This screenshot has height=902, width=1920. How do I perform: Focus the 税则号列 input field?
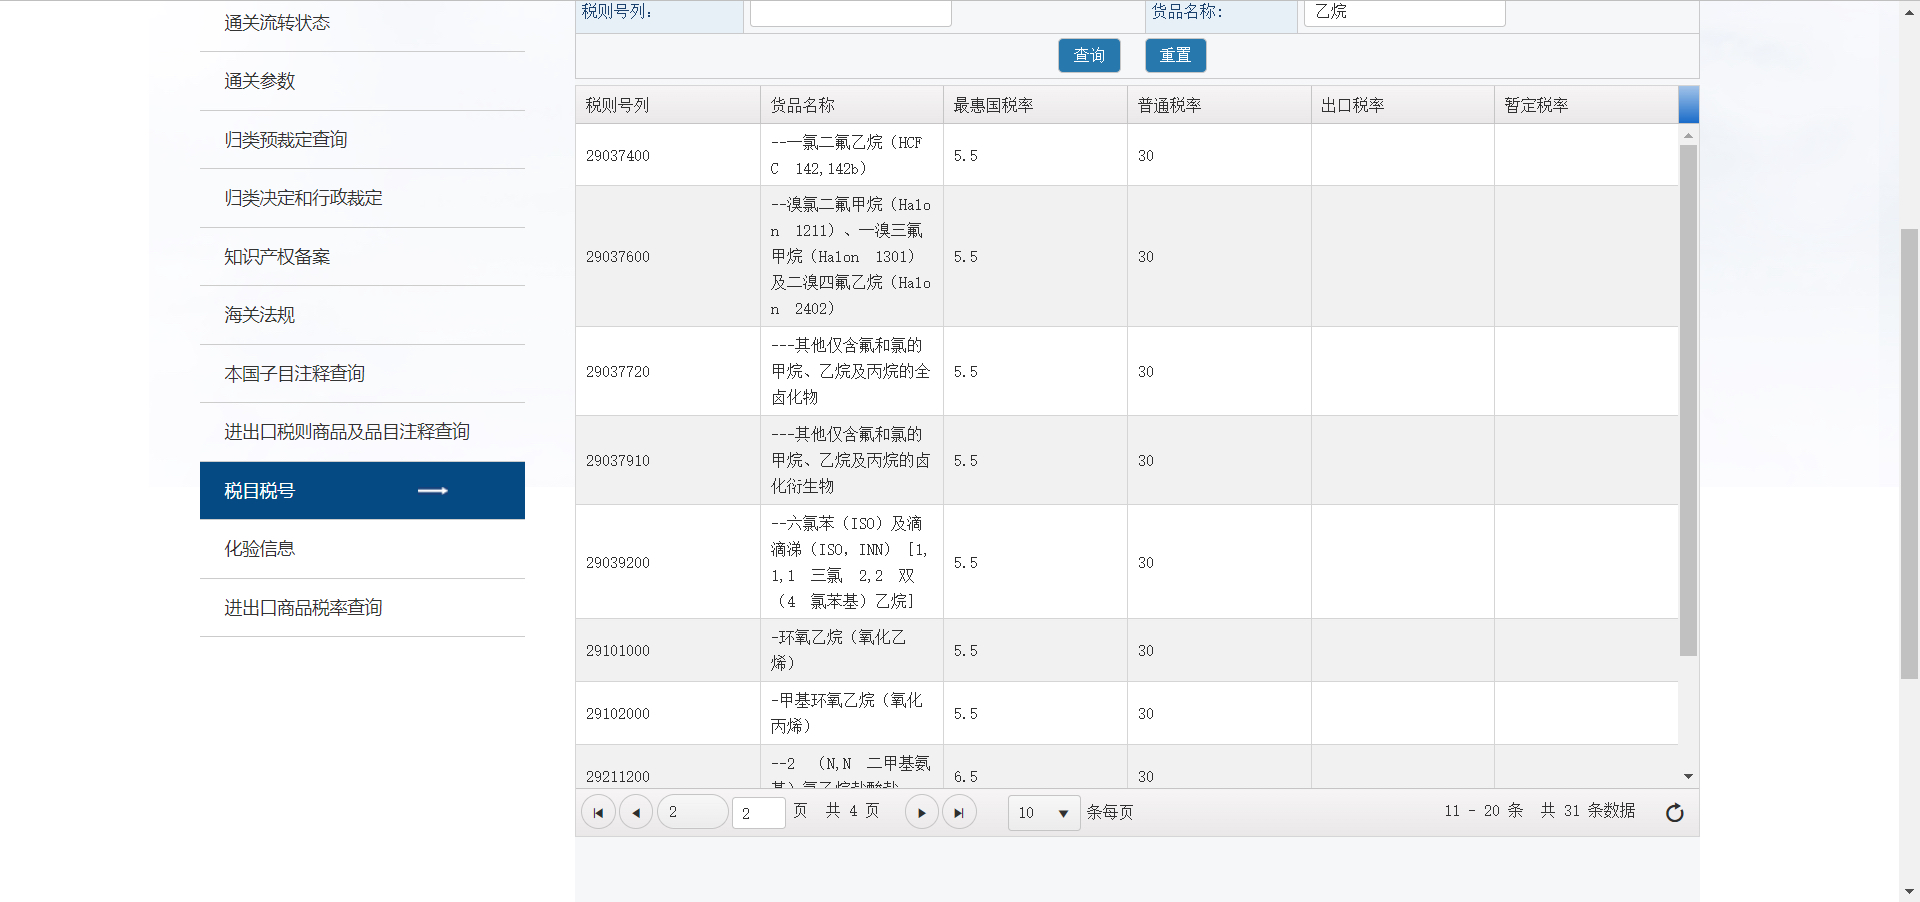tap(850, 12)
